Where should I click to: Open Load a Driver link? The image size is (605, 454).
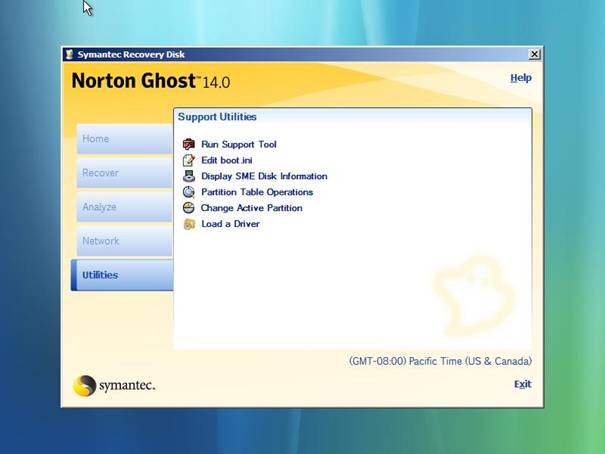(x=230, y=224)
